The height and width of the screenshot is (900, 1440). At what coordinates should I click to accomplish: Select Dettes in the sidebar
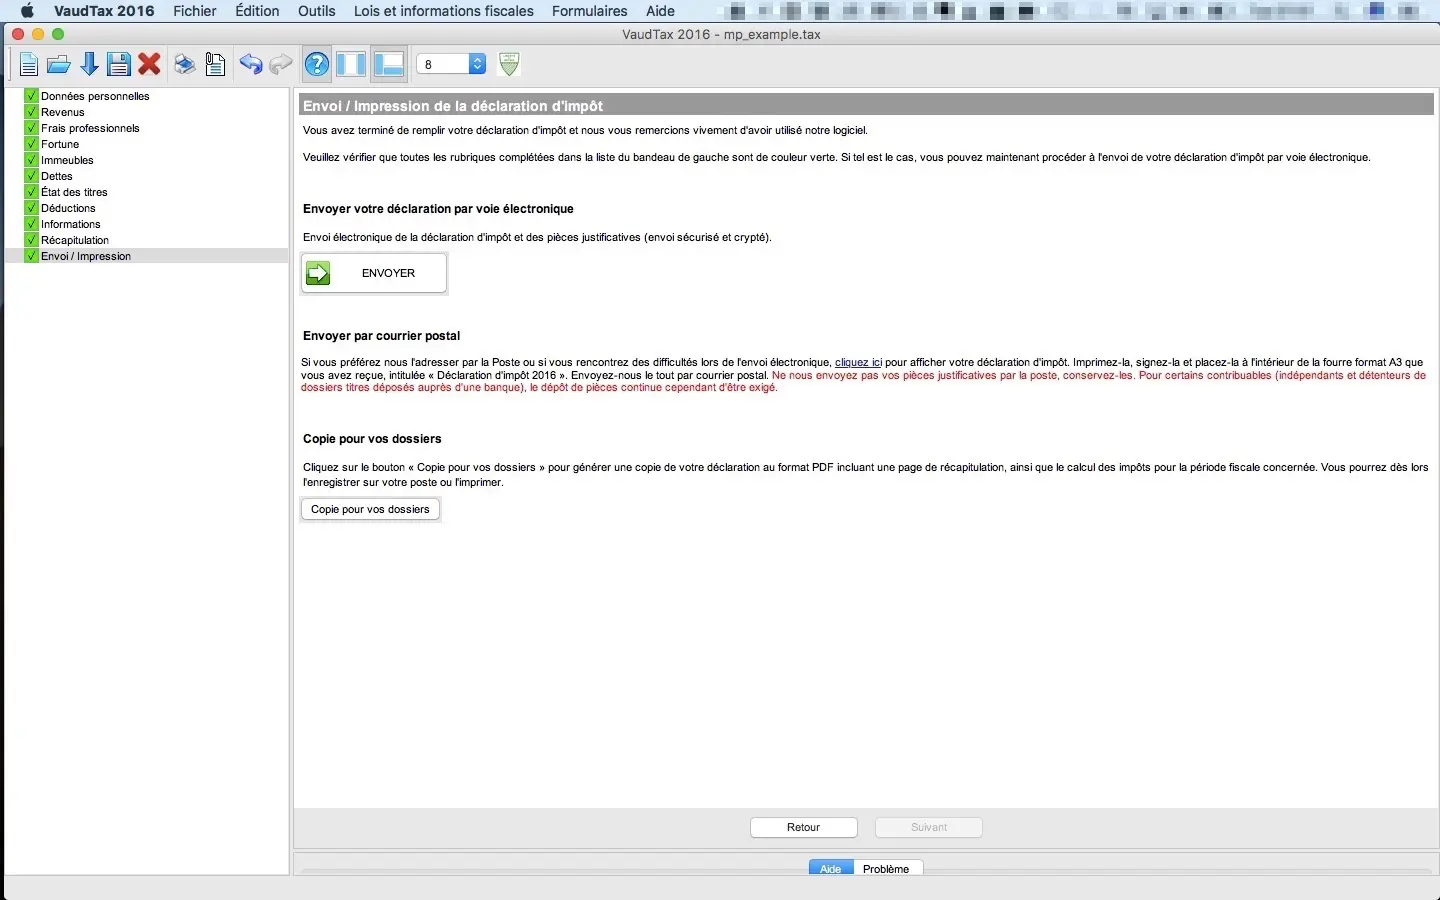57,176
